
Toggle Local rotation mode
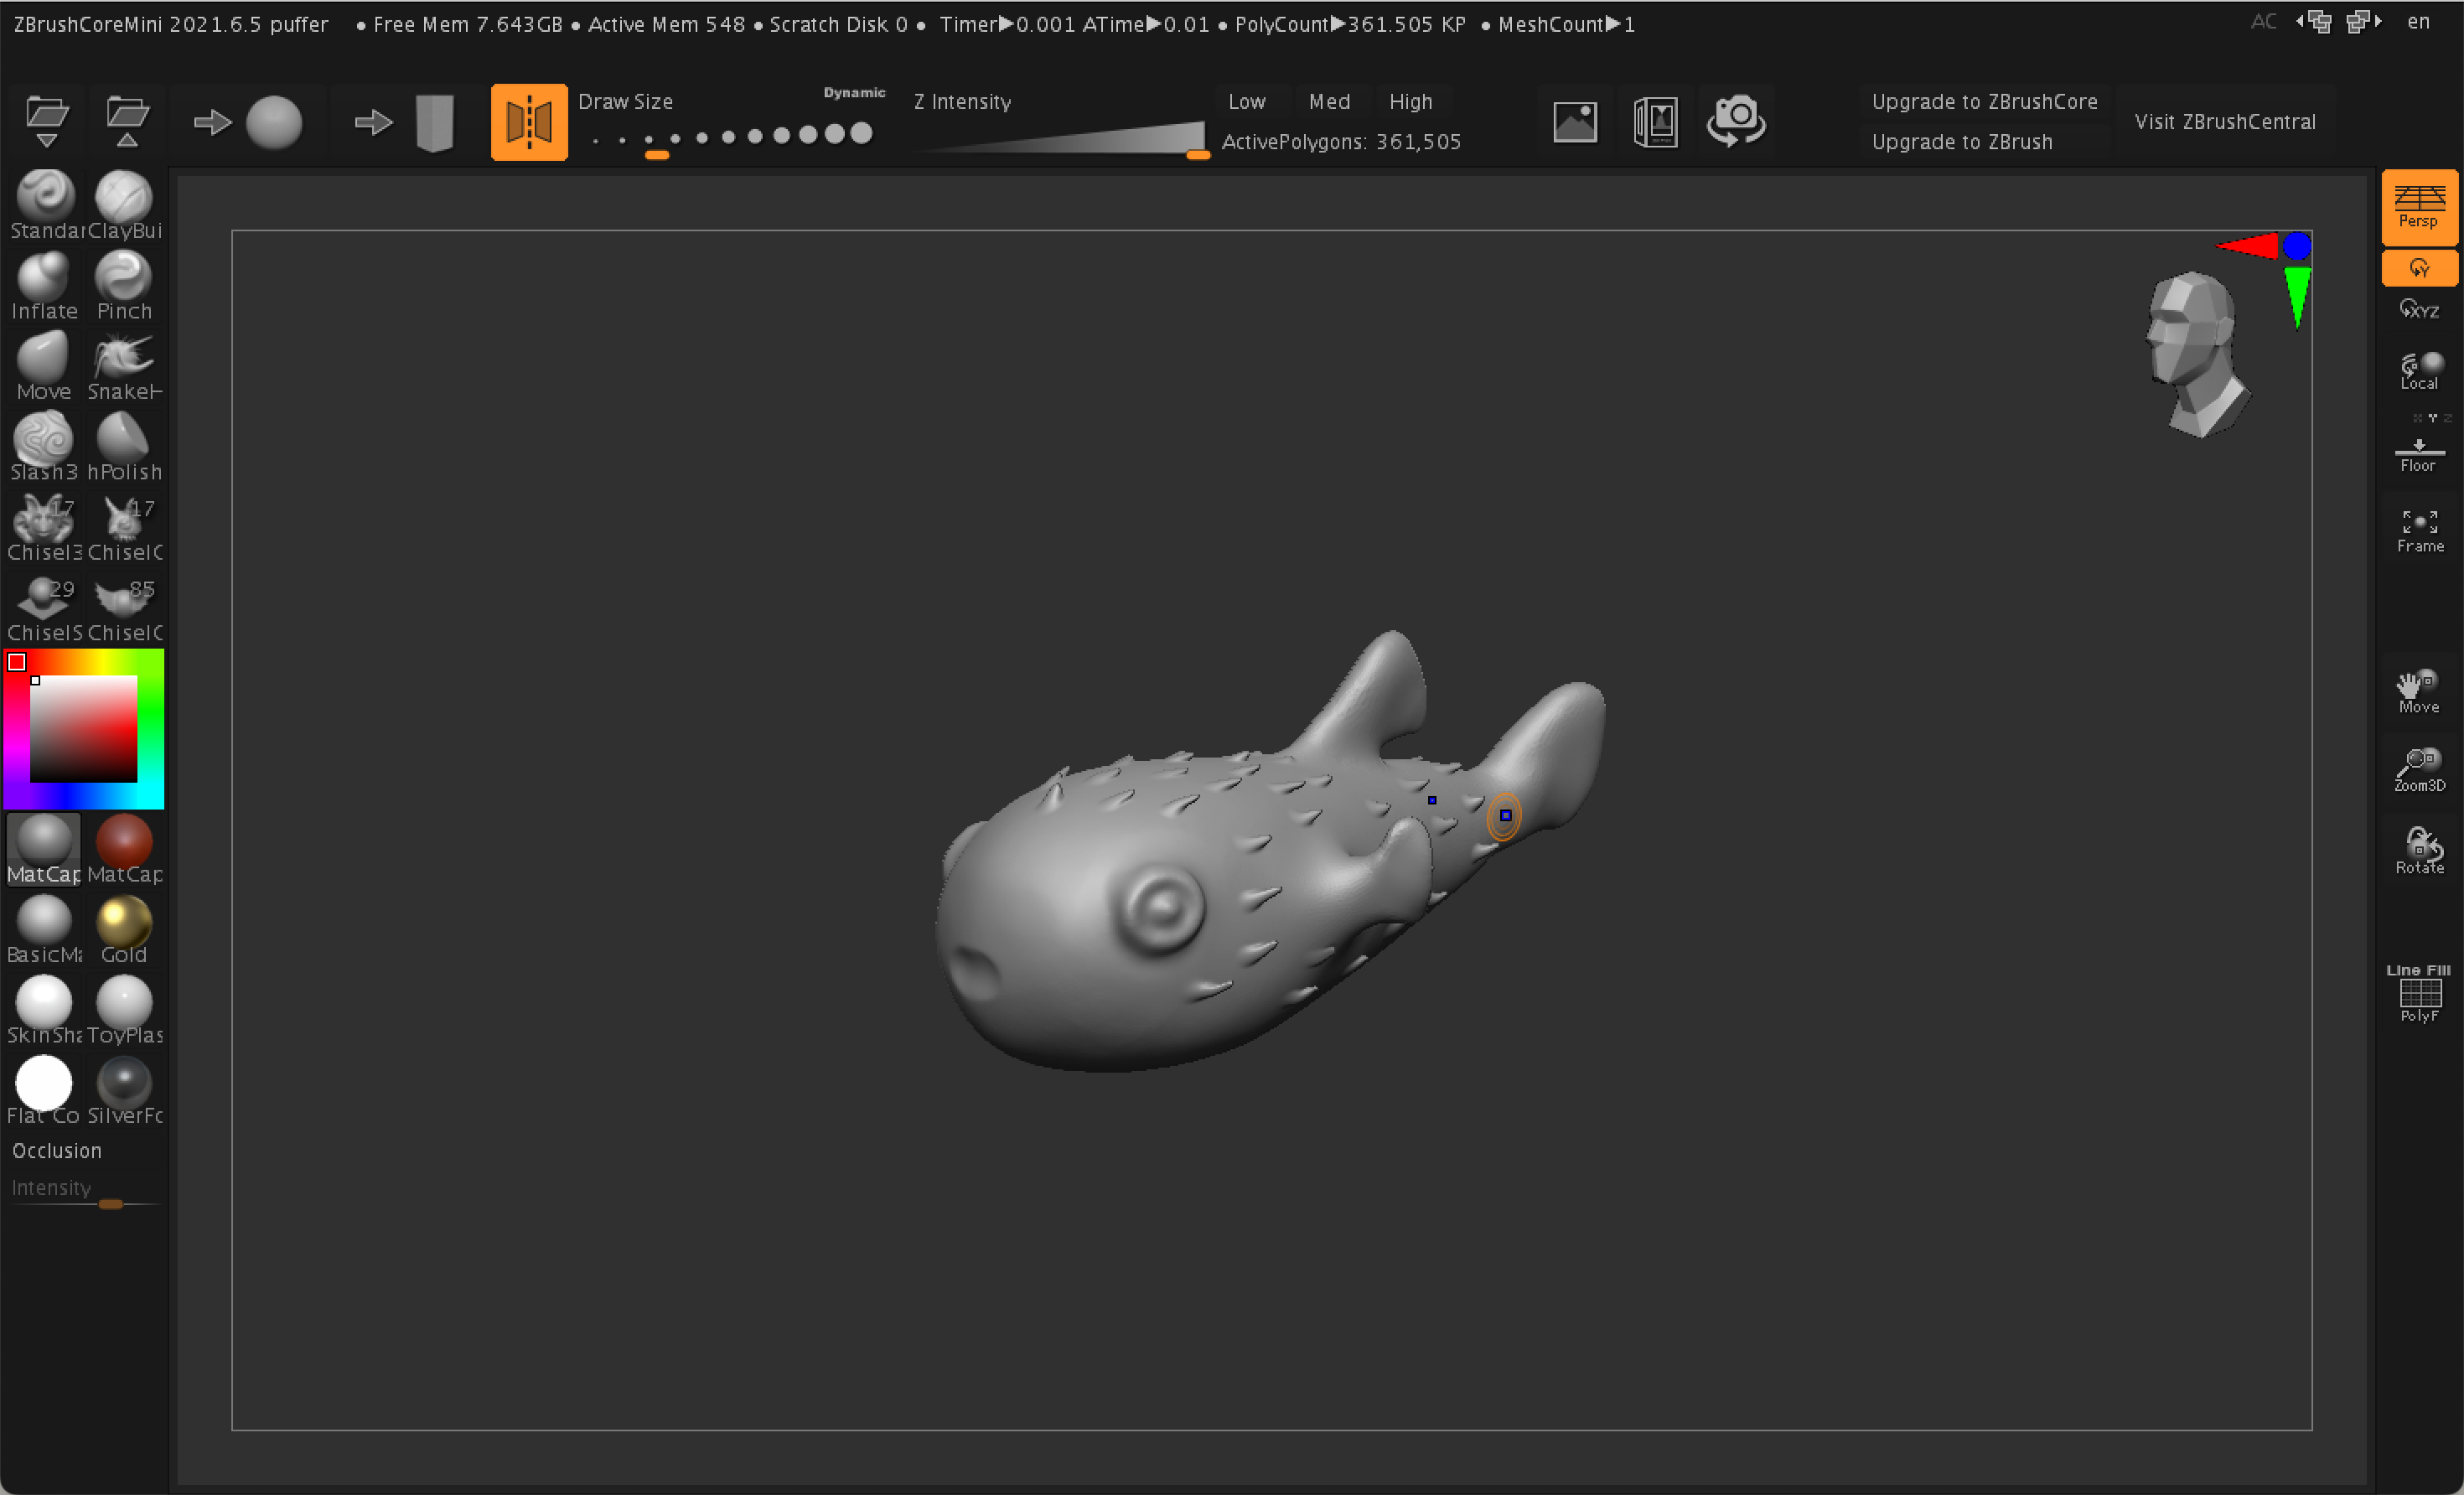click(x=2419, y=370)
